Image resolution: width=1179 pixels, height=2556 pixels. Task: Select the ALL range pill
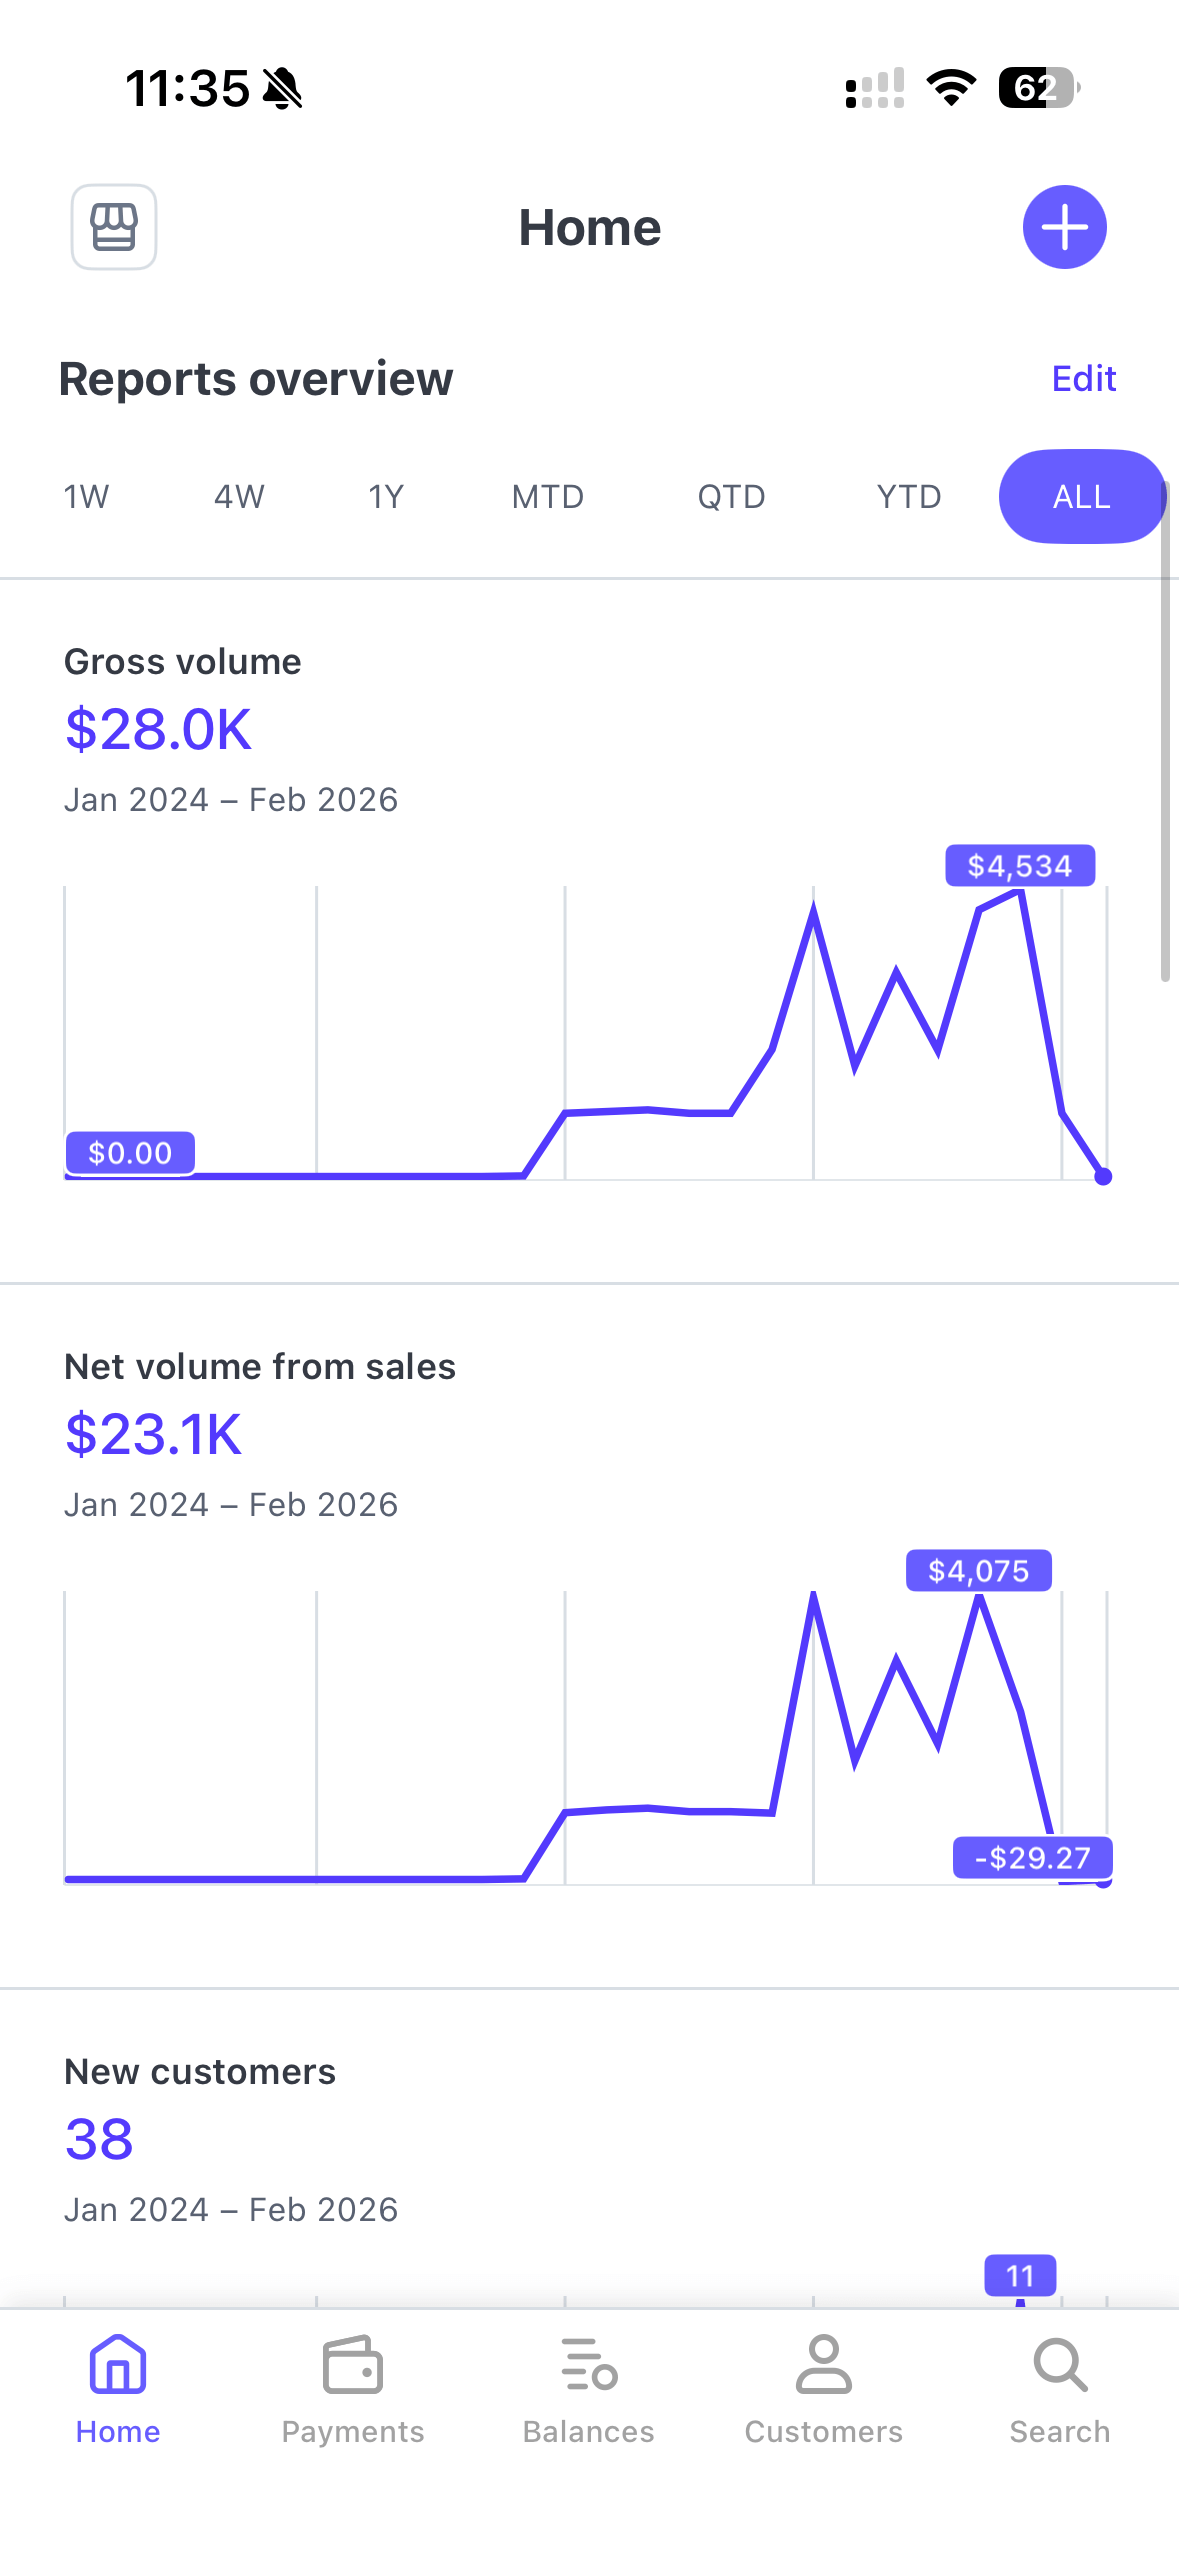(x=1081, y=497)
